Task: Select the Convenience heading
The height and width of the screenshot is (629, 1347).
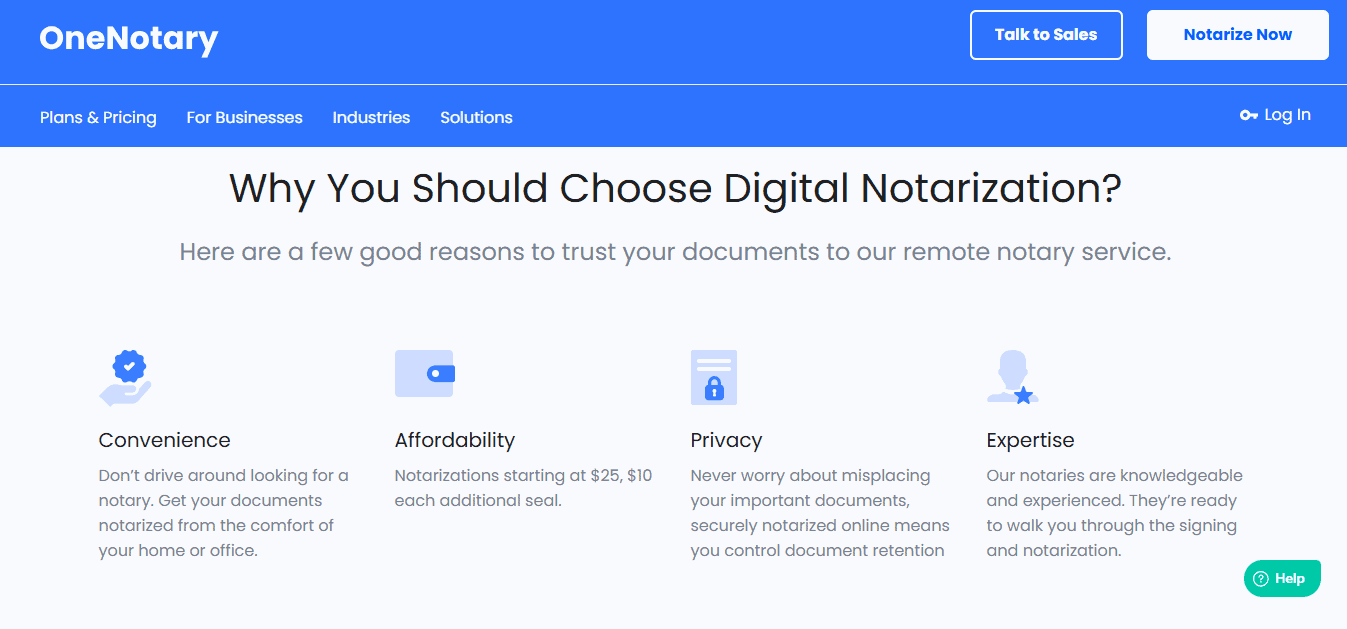Action: point(164,440)
